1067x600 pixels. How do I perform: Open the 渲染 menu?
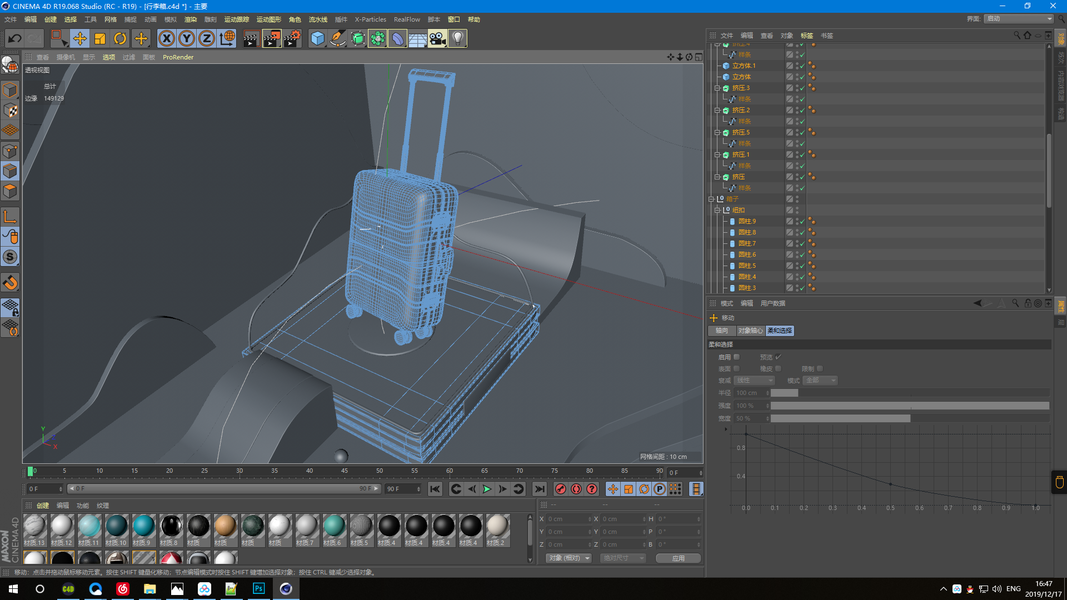tap(191, 20)
